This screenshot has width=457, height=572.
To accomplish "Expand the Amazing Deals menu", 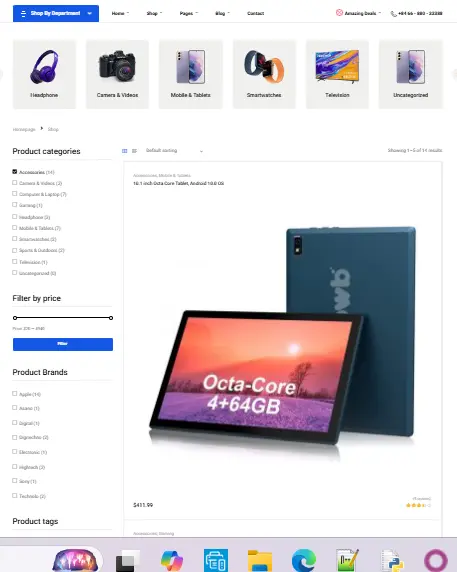I will [358, 13].
